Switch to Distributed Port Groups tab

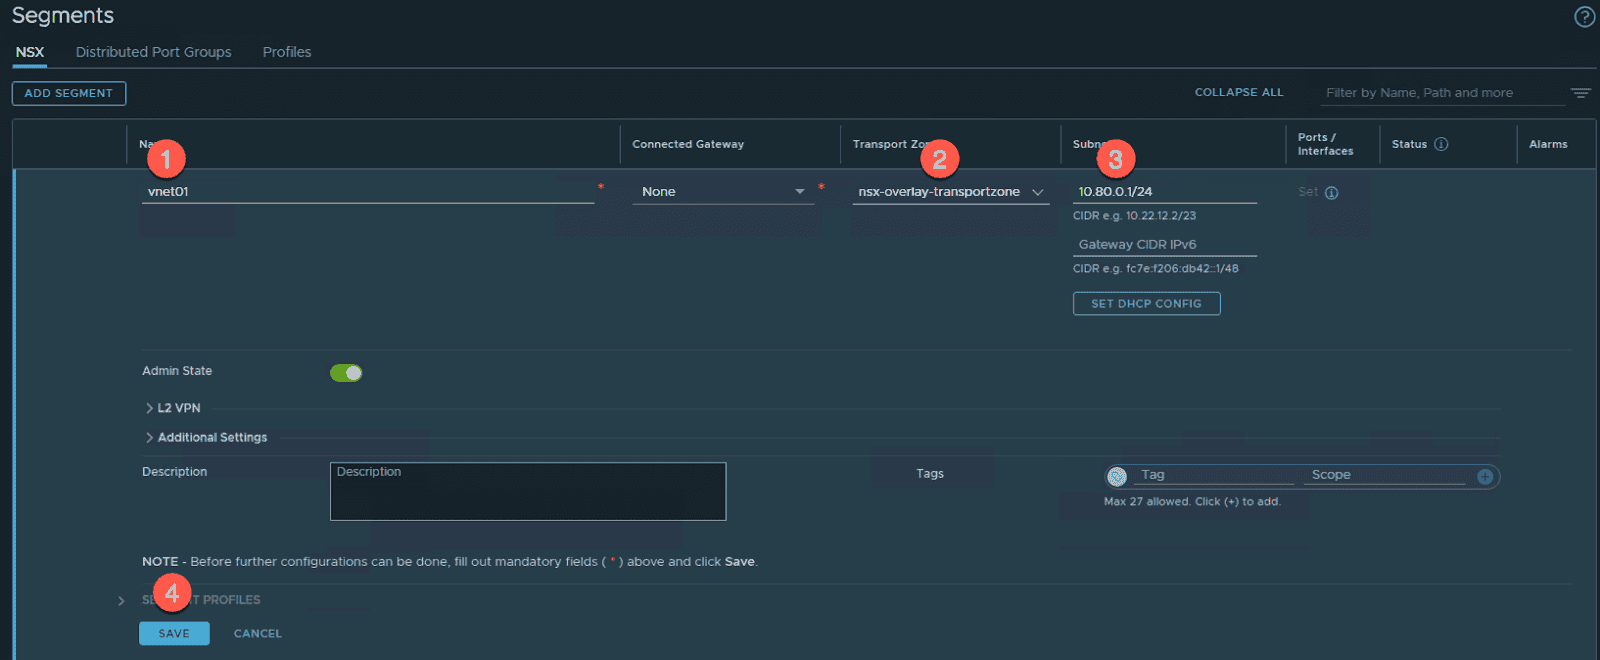click(153, 52)
